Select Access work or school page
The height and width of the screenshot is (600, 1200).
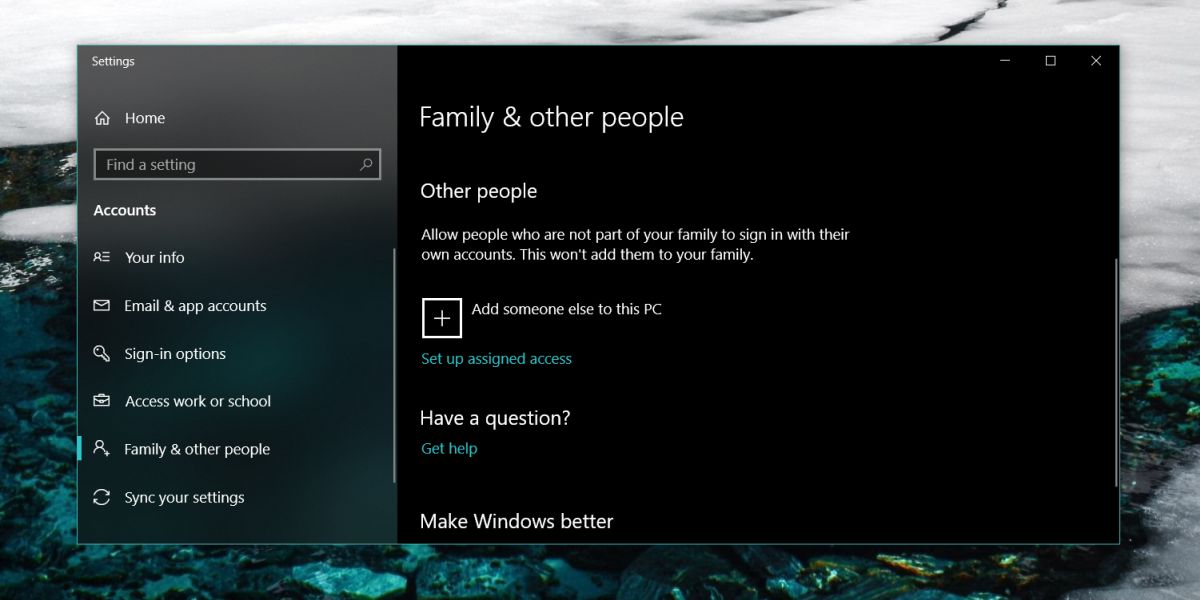pos(197,400)
